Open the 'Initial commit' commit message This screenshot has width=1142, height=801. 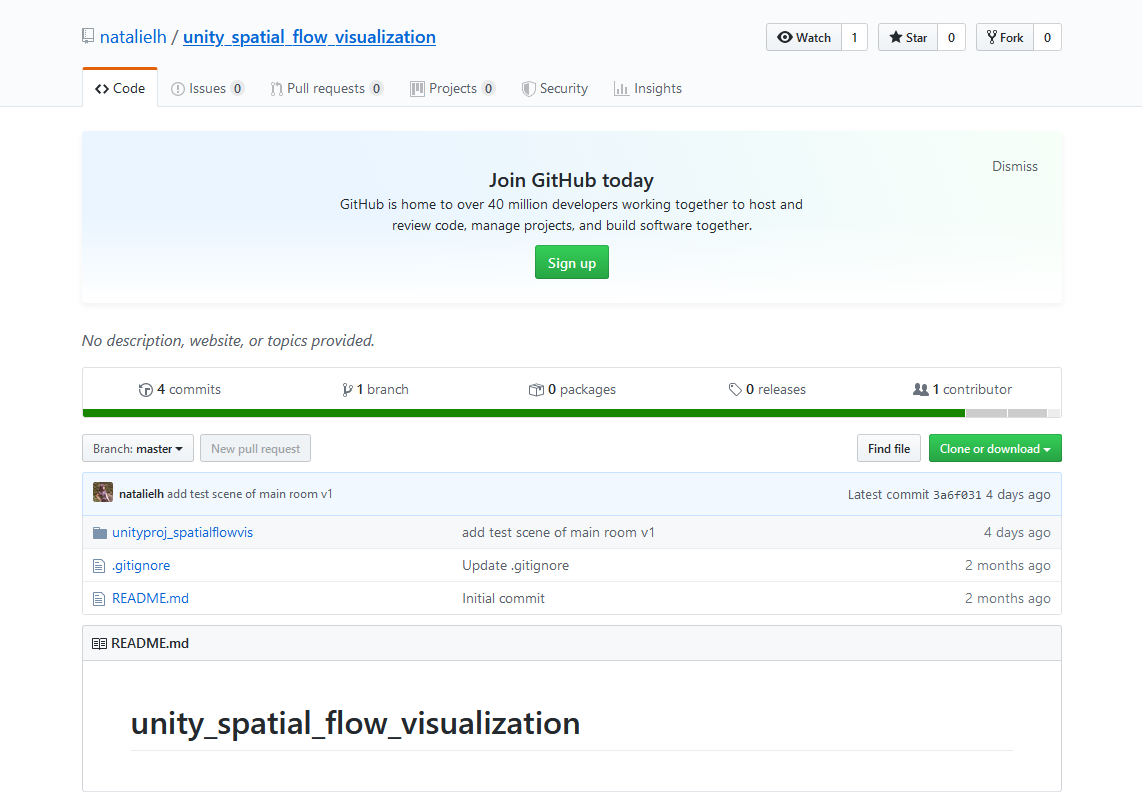coord(503,599)
